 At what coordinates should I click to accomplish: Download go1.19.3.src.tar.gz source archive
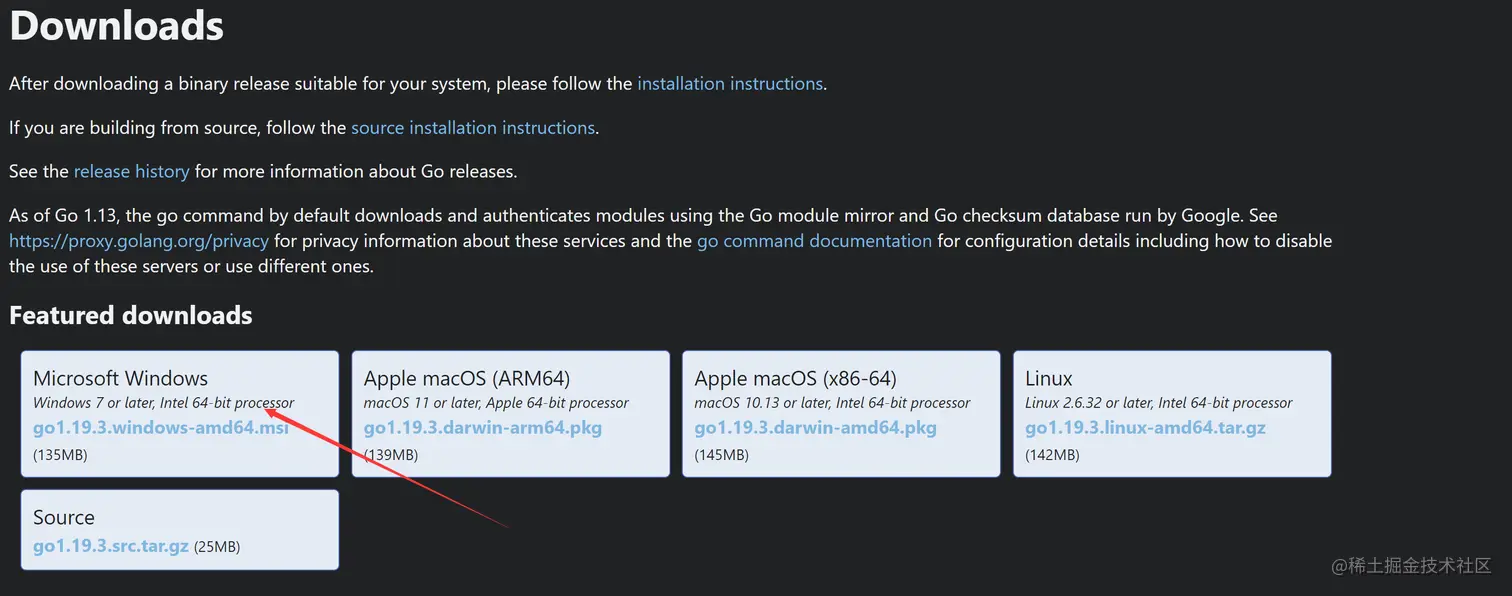click(x=111, y=547)
